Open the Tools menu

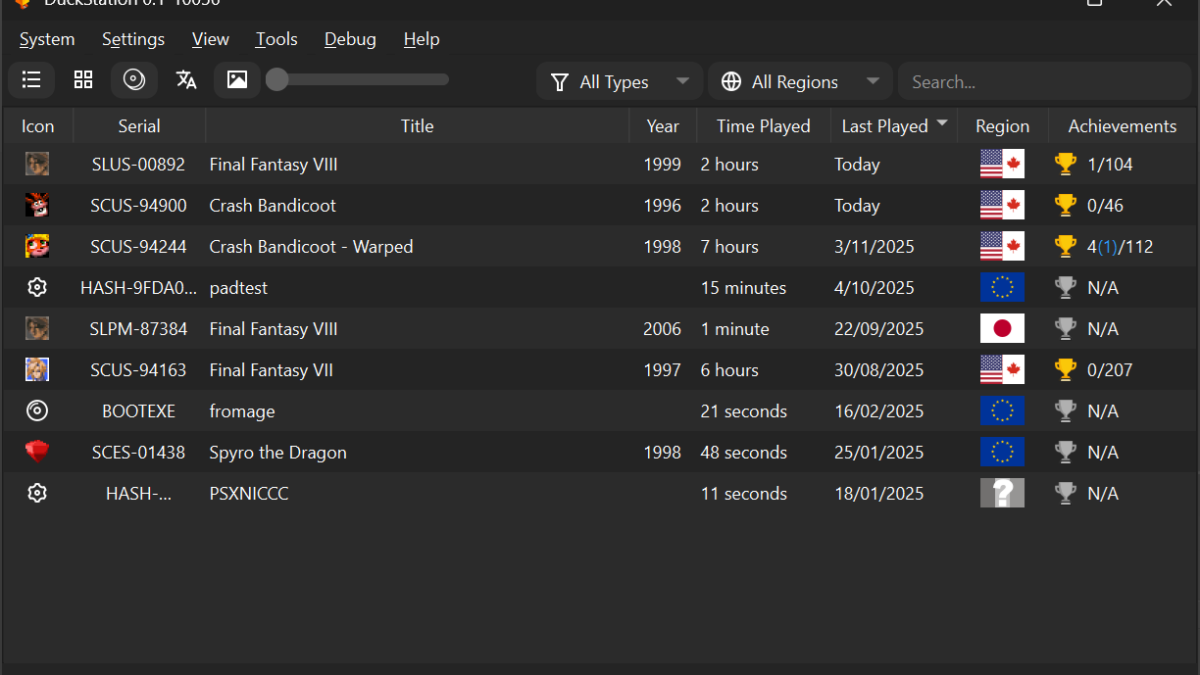point(276,39)
